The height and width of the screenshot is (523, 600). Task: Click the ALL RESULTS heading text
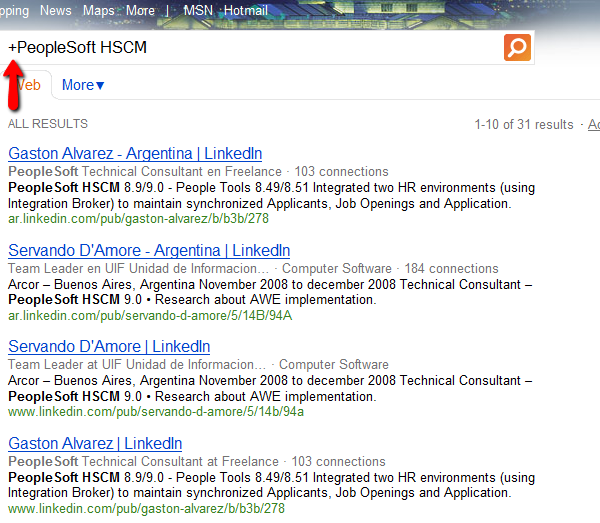tap(48, 124)
